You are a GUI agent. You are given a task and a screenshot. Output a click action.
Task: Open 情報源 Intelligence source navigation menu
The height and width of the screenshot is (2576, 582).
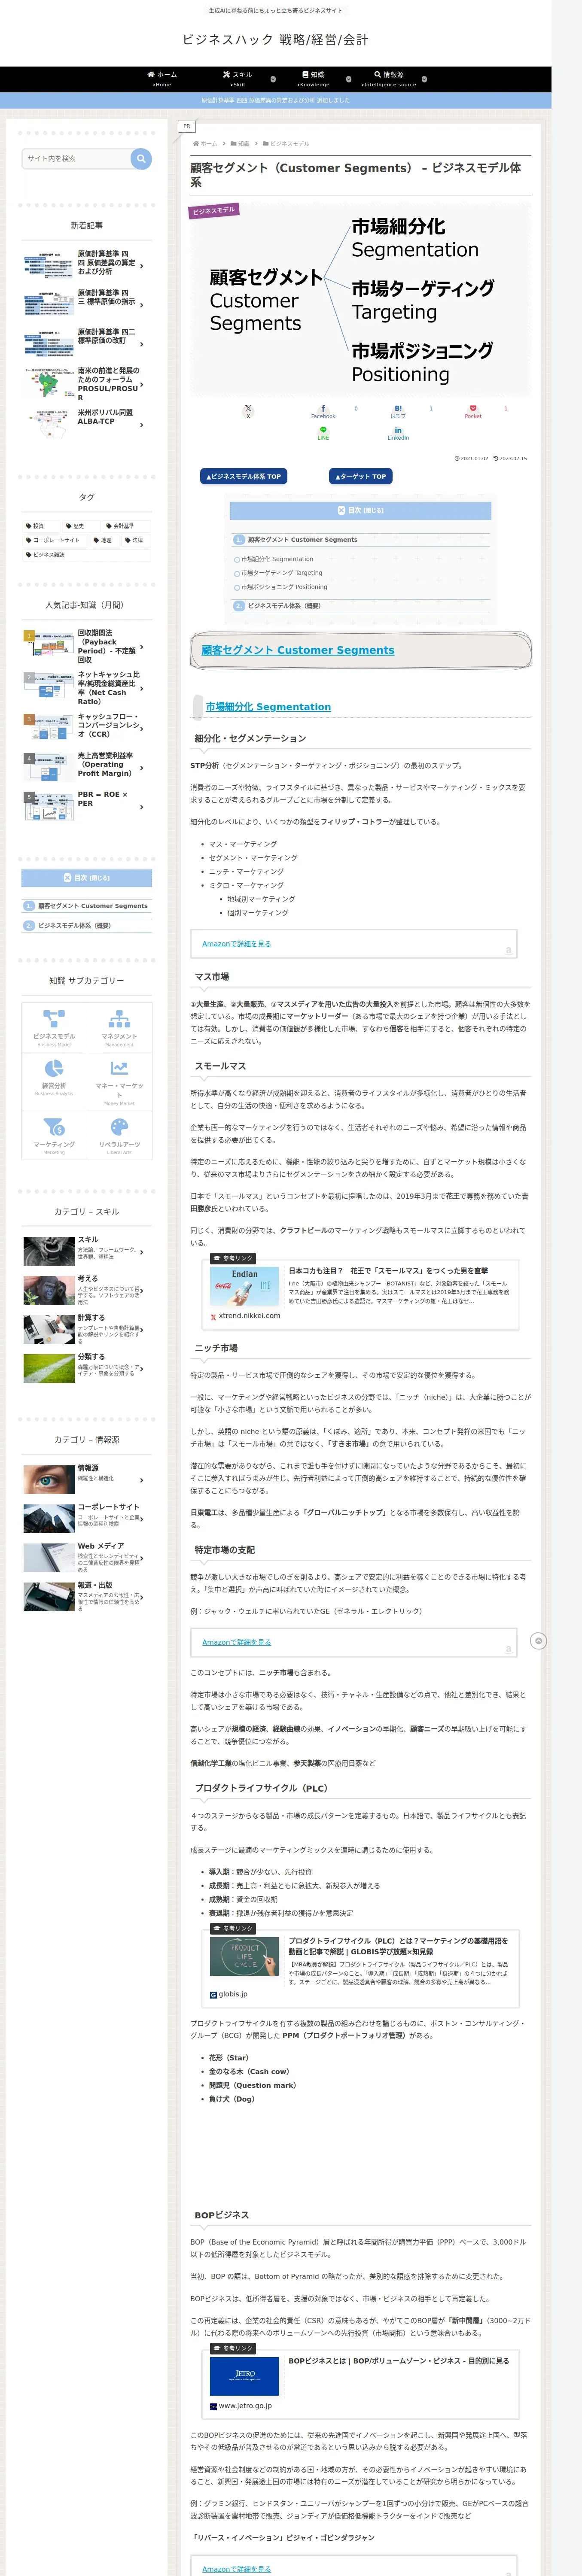click(389, 79)
